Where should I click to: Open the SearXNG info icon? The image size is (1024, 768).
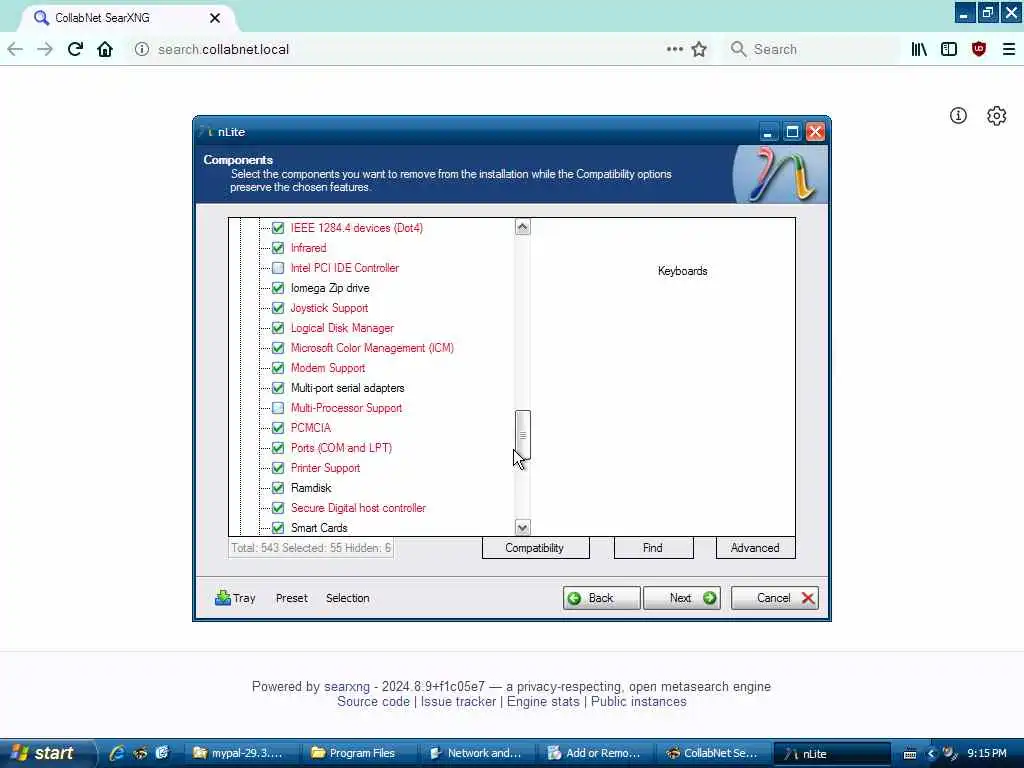coord(958,116)
